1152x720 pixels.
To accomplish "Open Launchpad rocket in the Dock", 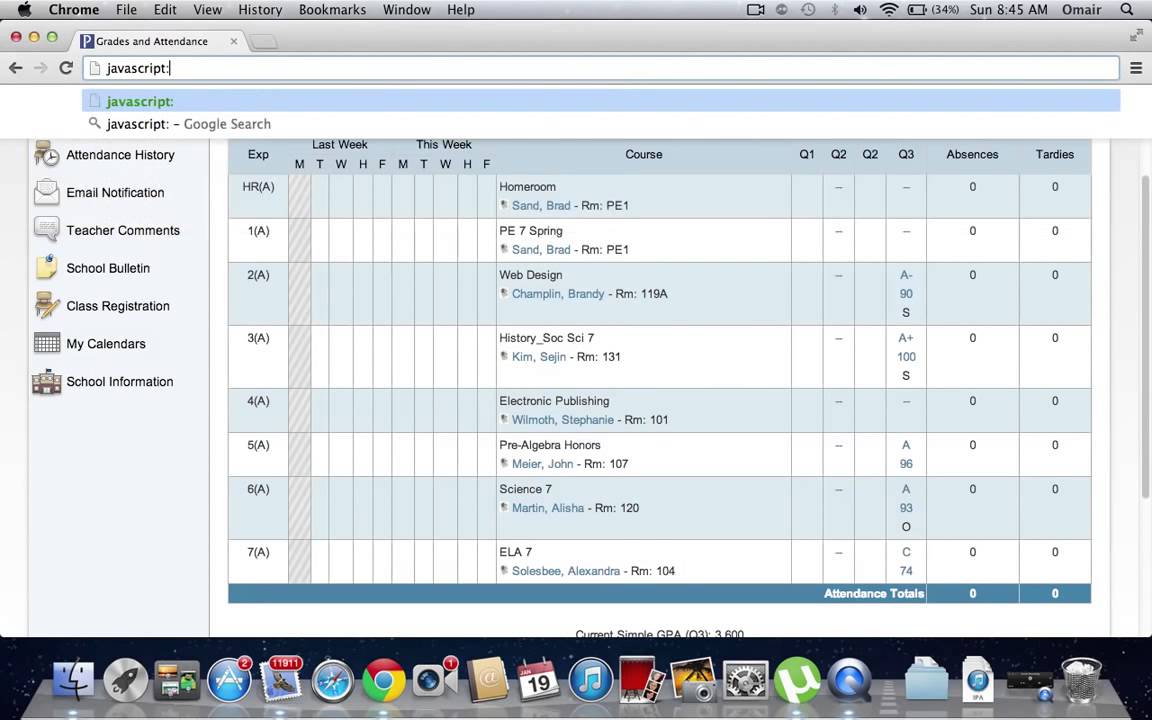I will coord(125,681).
